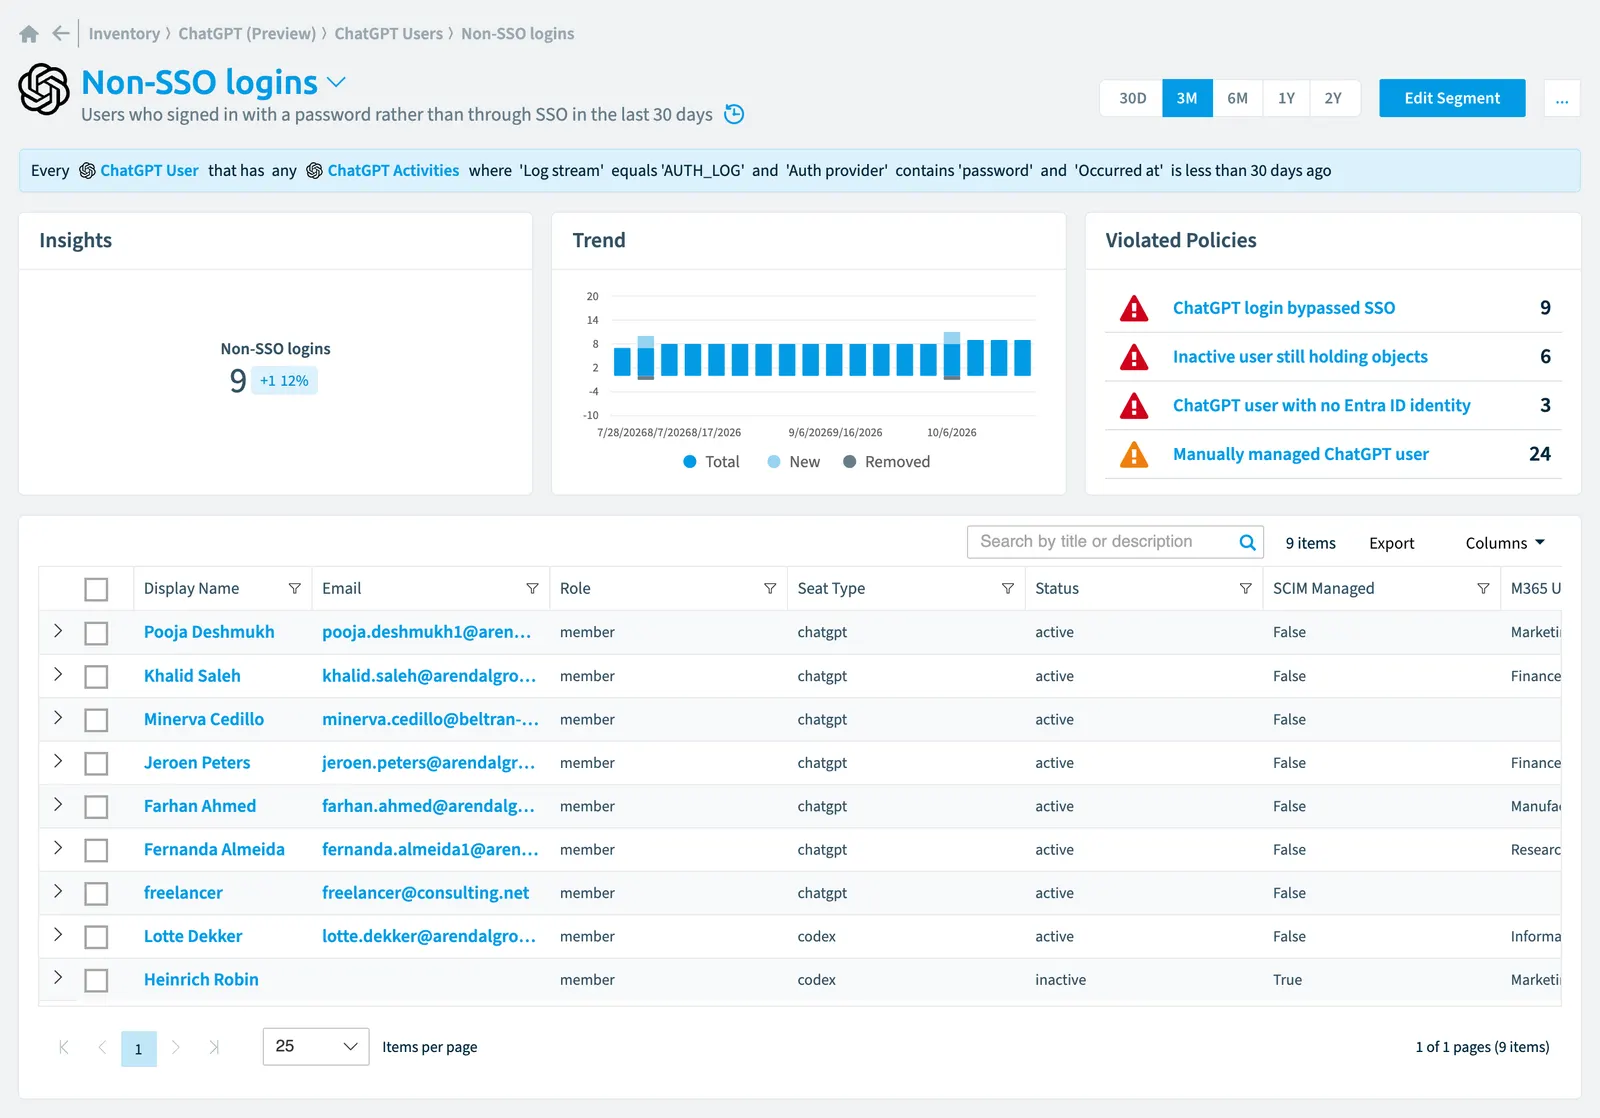Viewport: 1600px width, 1118px height.
Task: Open the Status column filter icon
Action: (x=1245, y=589)
